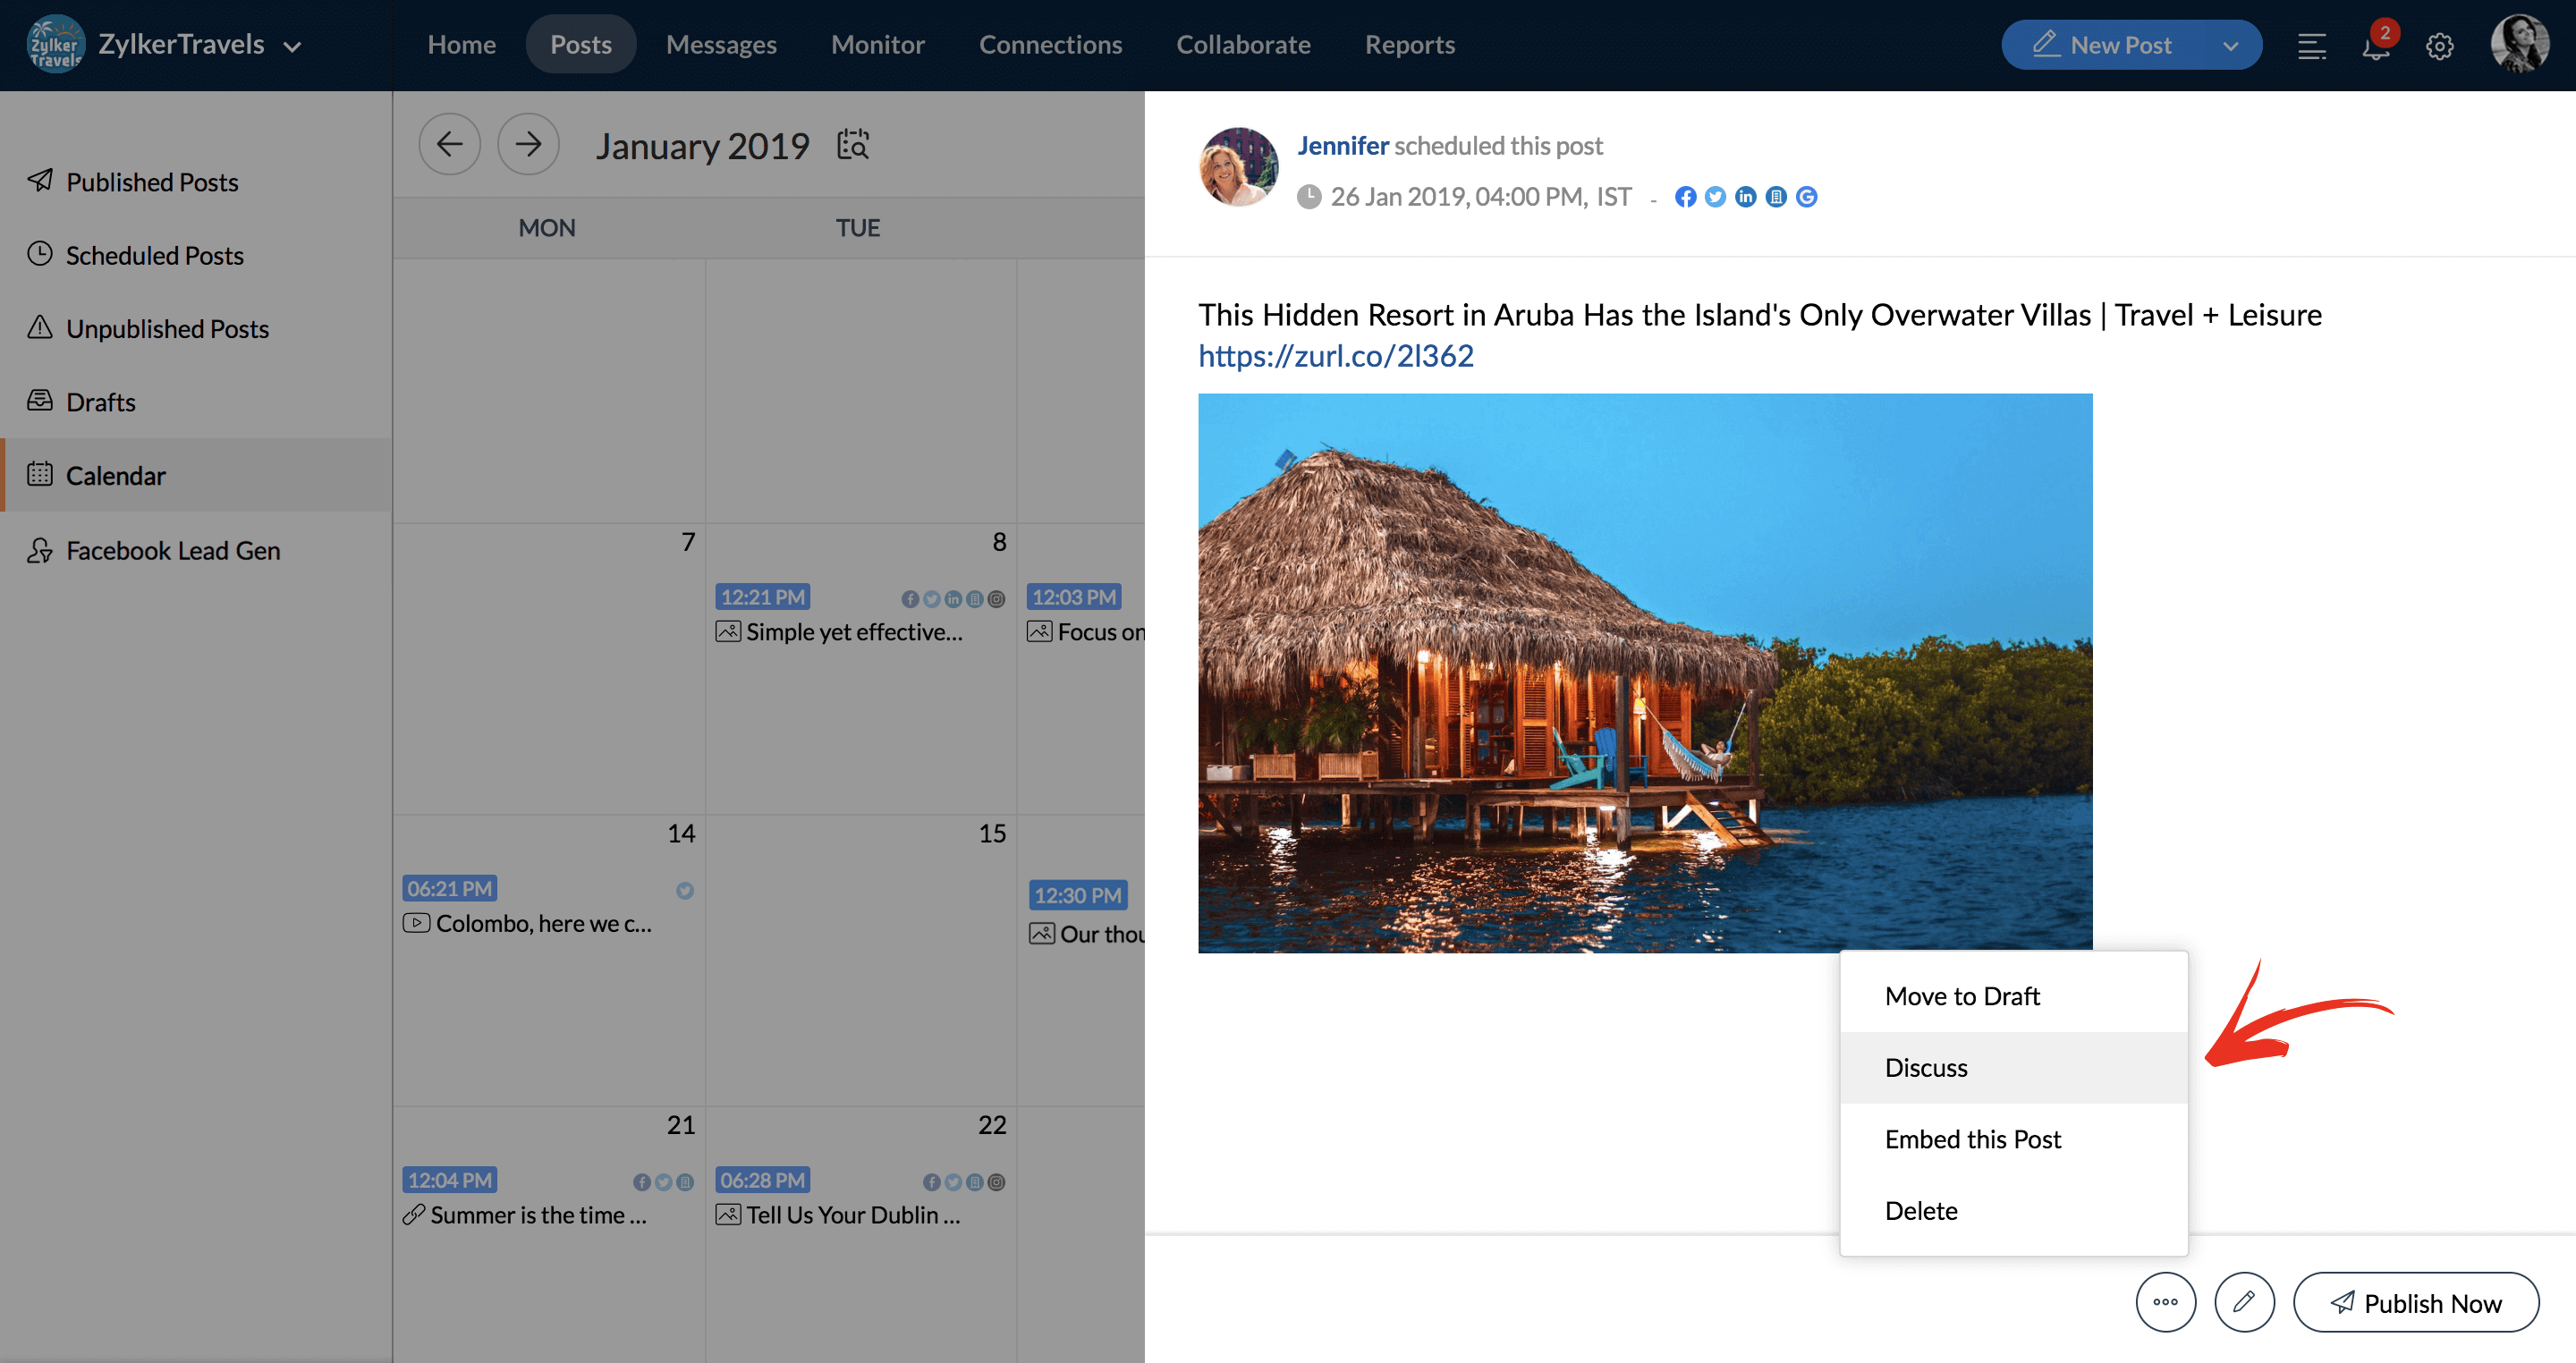Go to previous month arrow
2576x1363 pixels.
pyautogui.click(x=449, y=145)
